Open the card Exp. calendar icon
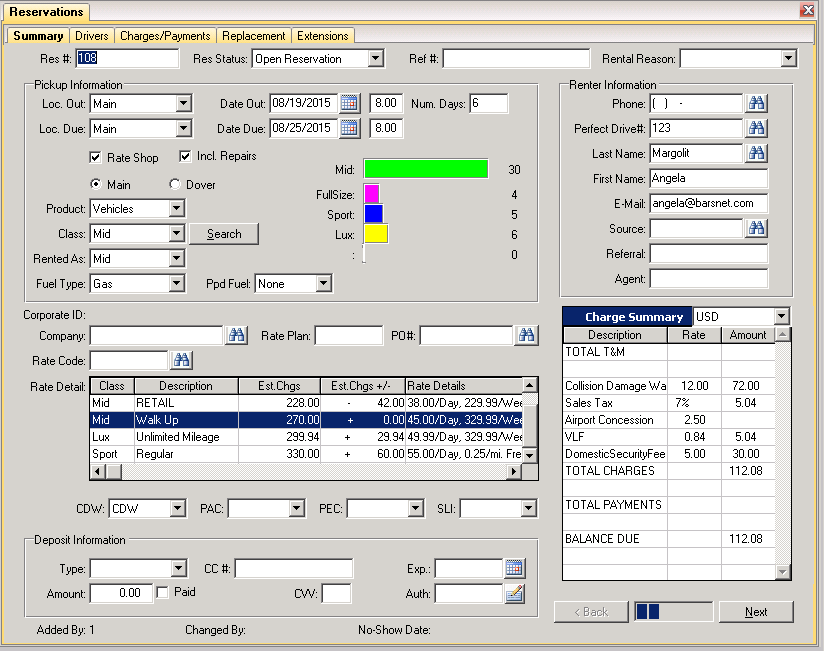 514,568
